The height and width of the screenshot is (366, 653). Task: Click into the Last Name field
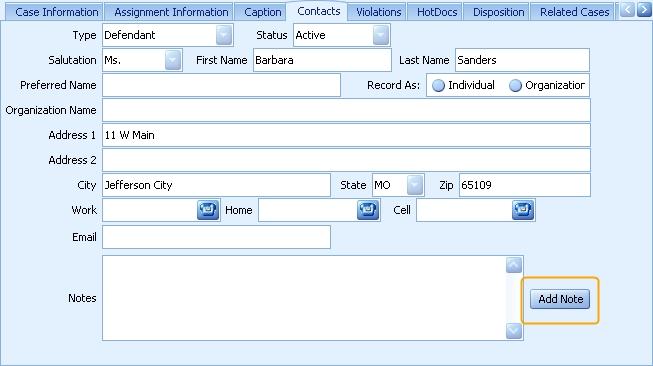(523, 60)
